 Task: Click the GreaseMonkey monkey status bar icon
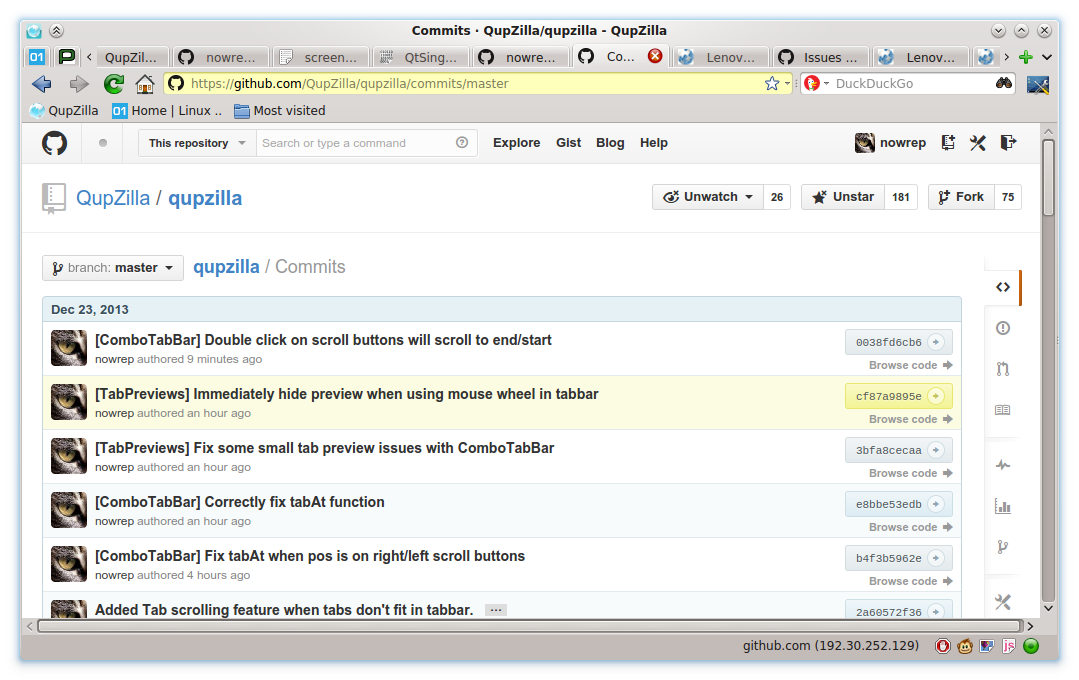965,646
